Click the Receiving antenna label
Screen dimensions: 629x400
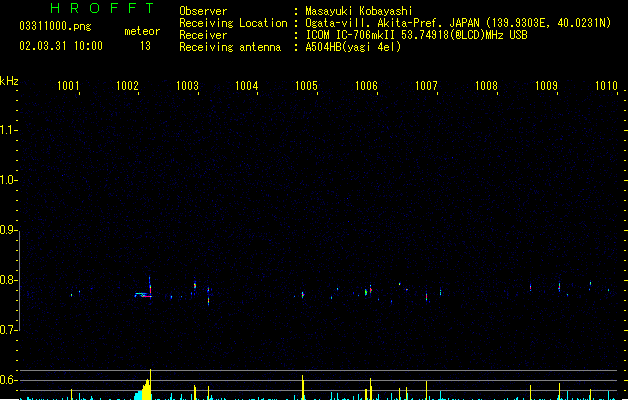coord(230,47)
